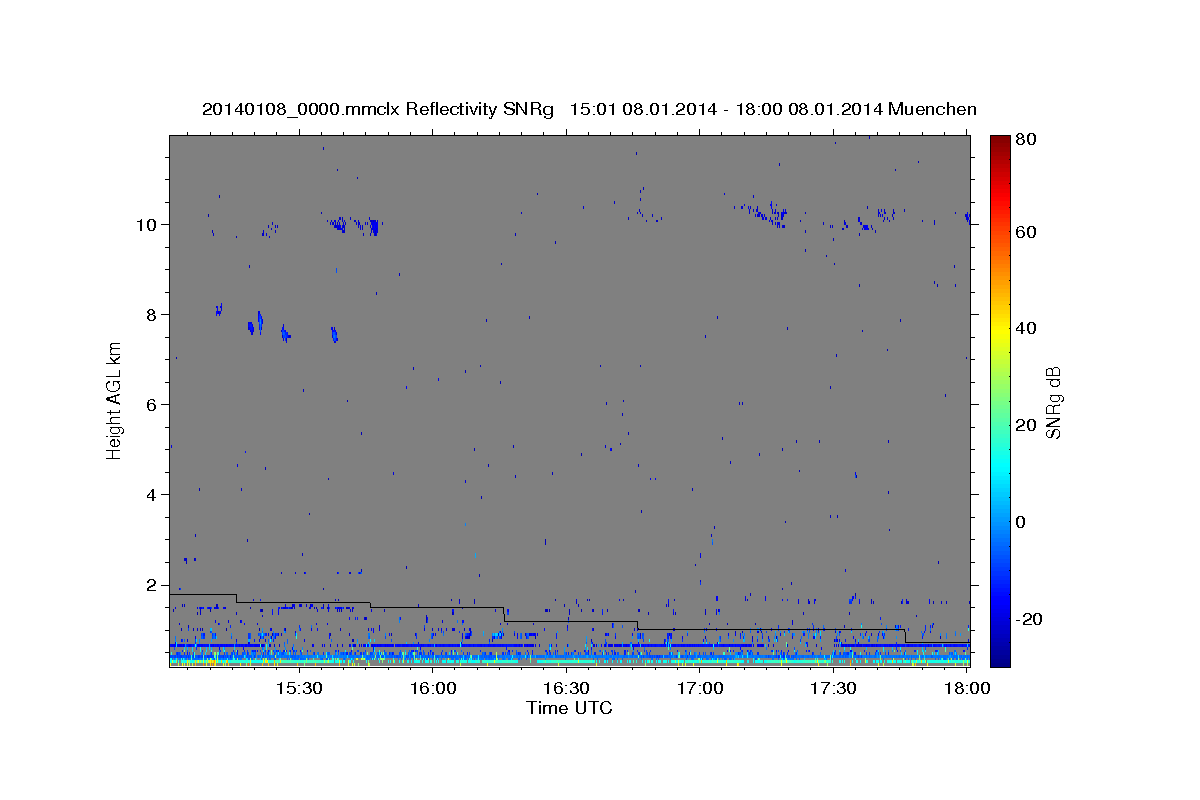Click the colorbar value '-20'
1200x800 pixels.
1027,619
